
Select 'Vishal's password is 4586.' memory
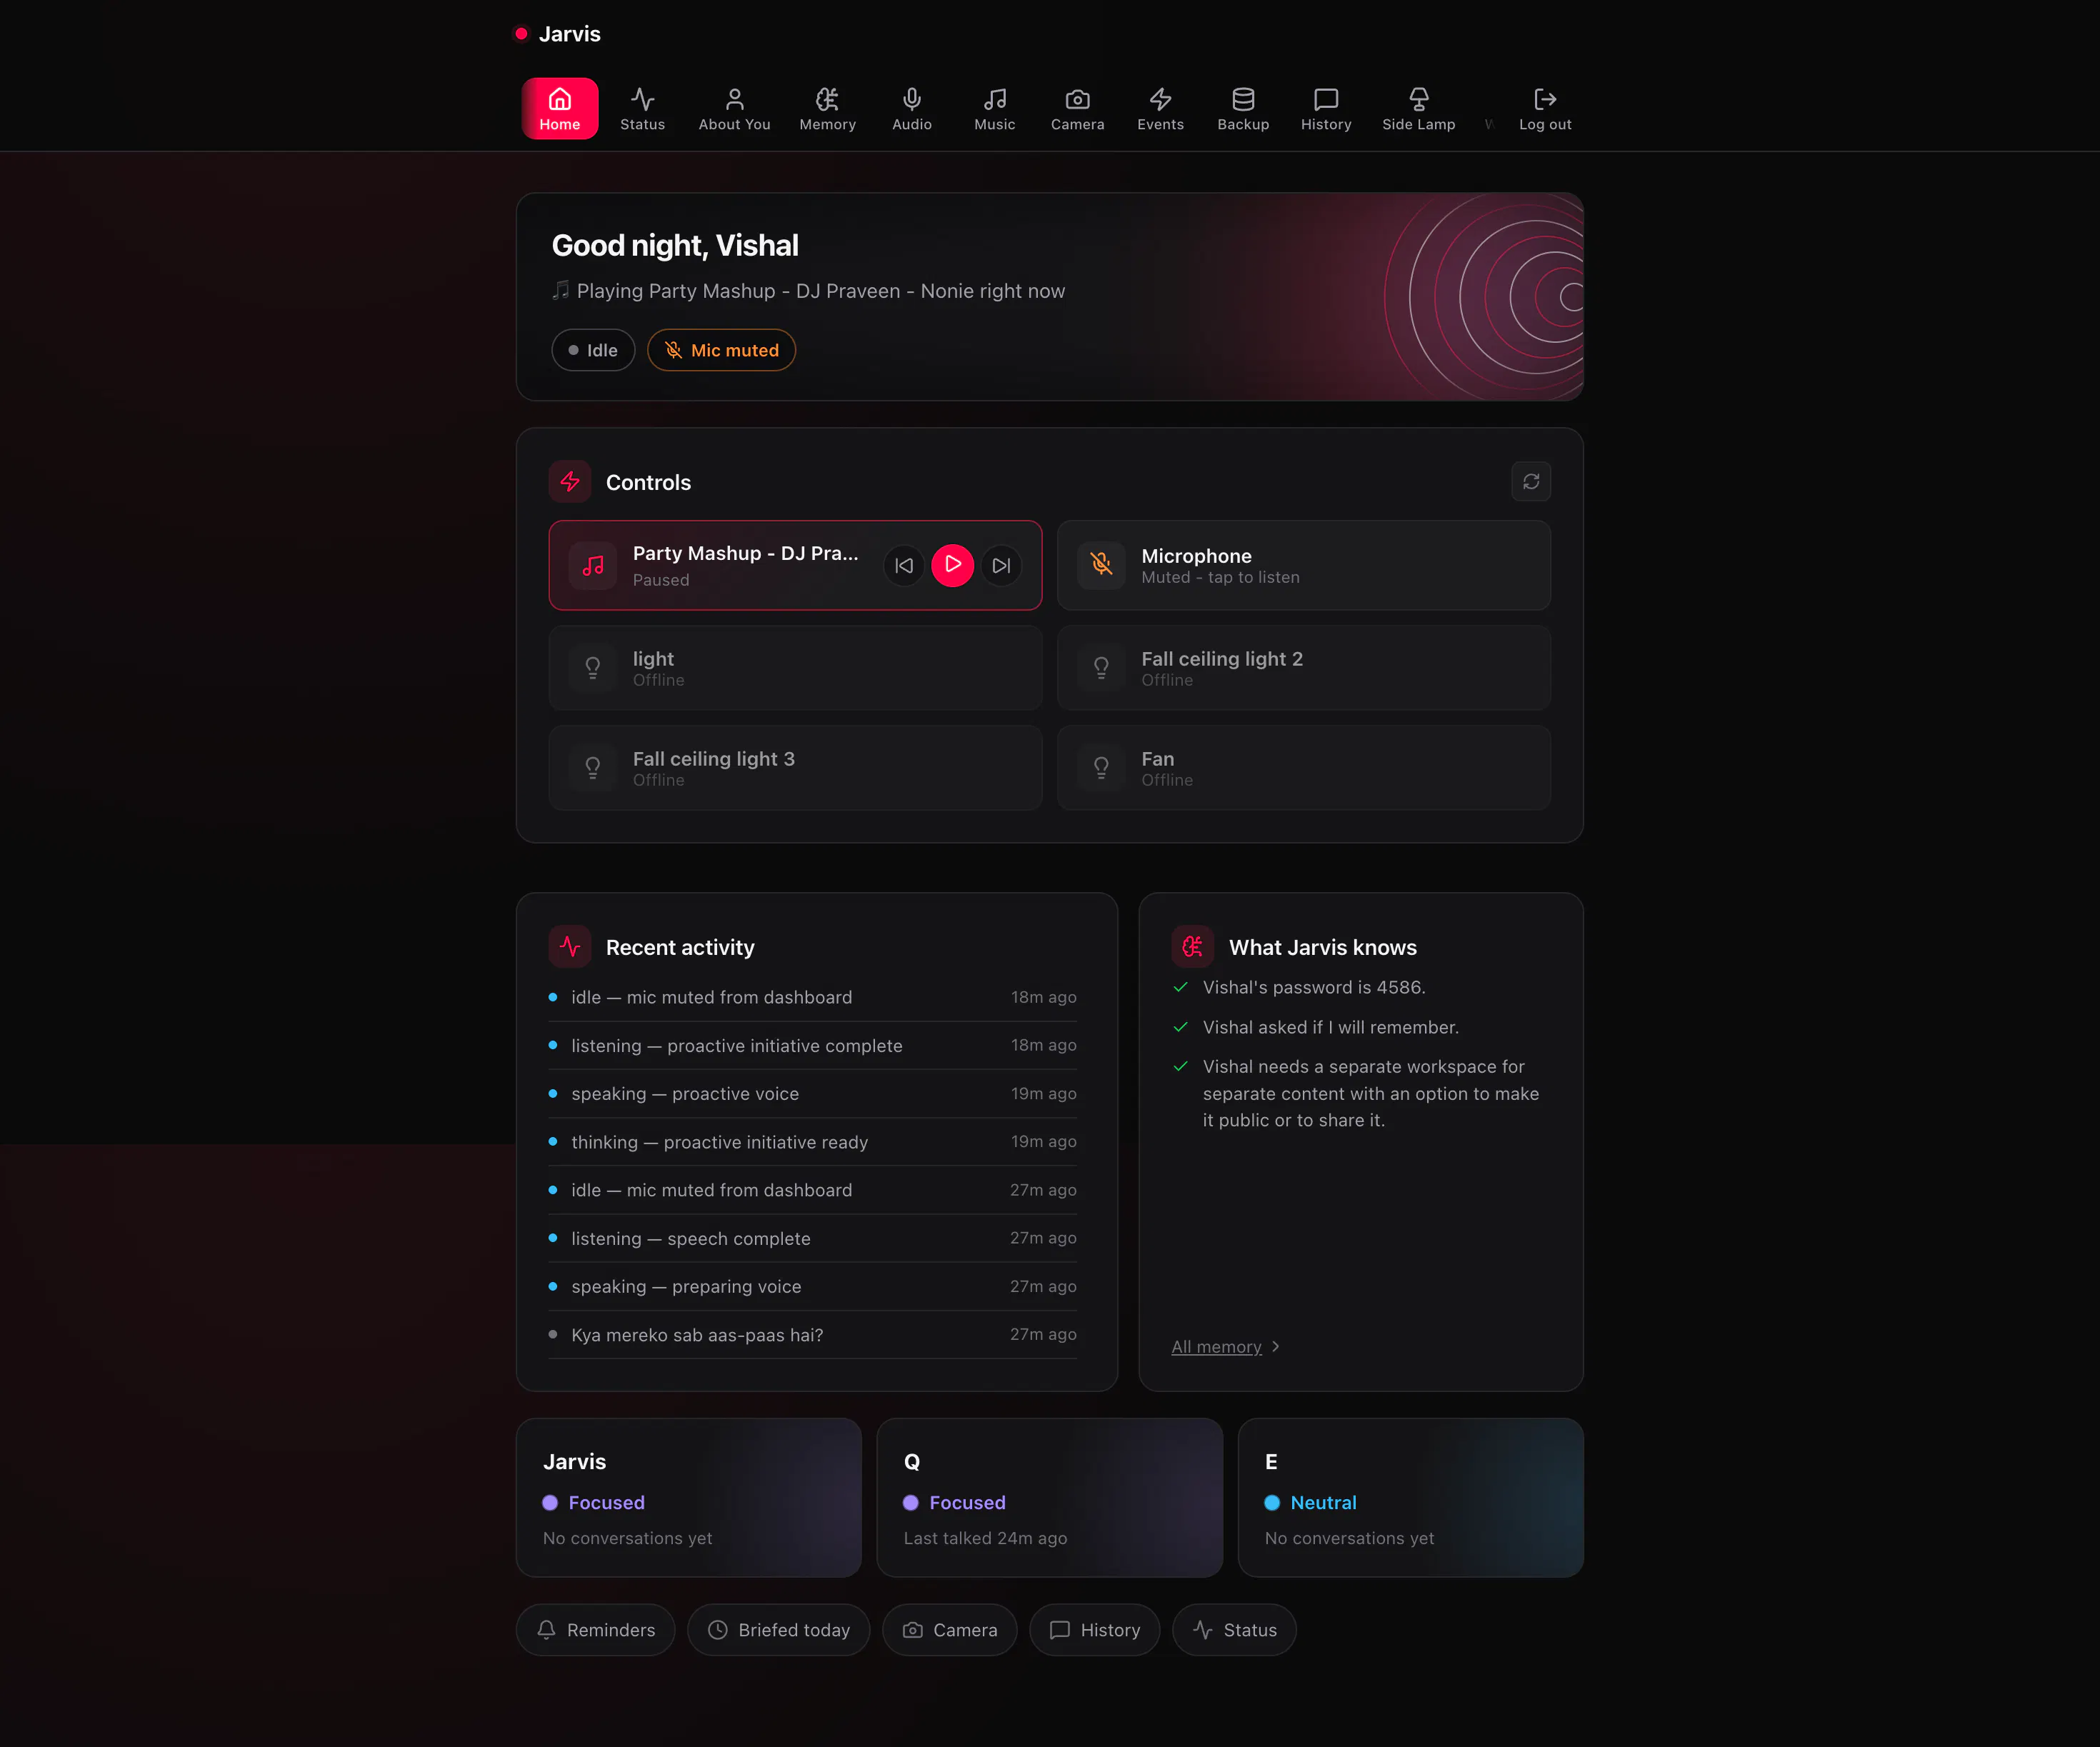(x=1314, y=987)
